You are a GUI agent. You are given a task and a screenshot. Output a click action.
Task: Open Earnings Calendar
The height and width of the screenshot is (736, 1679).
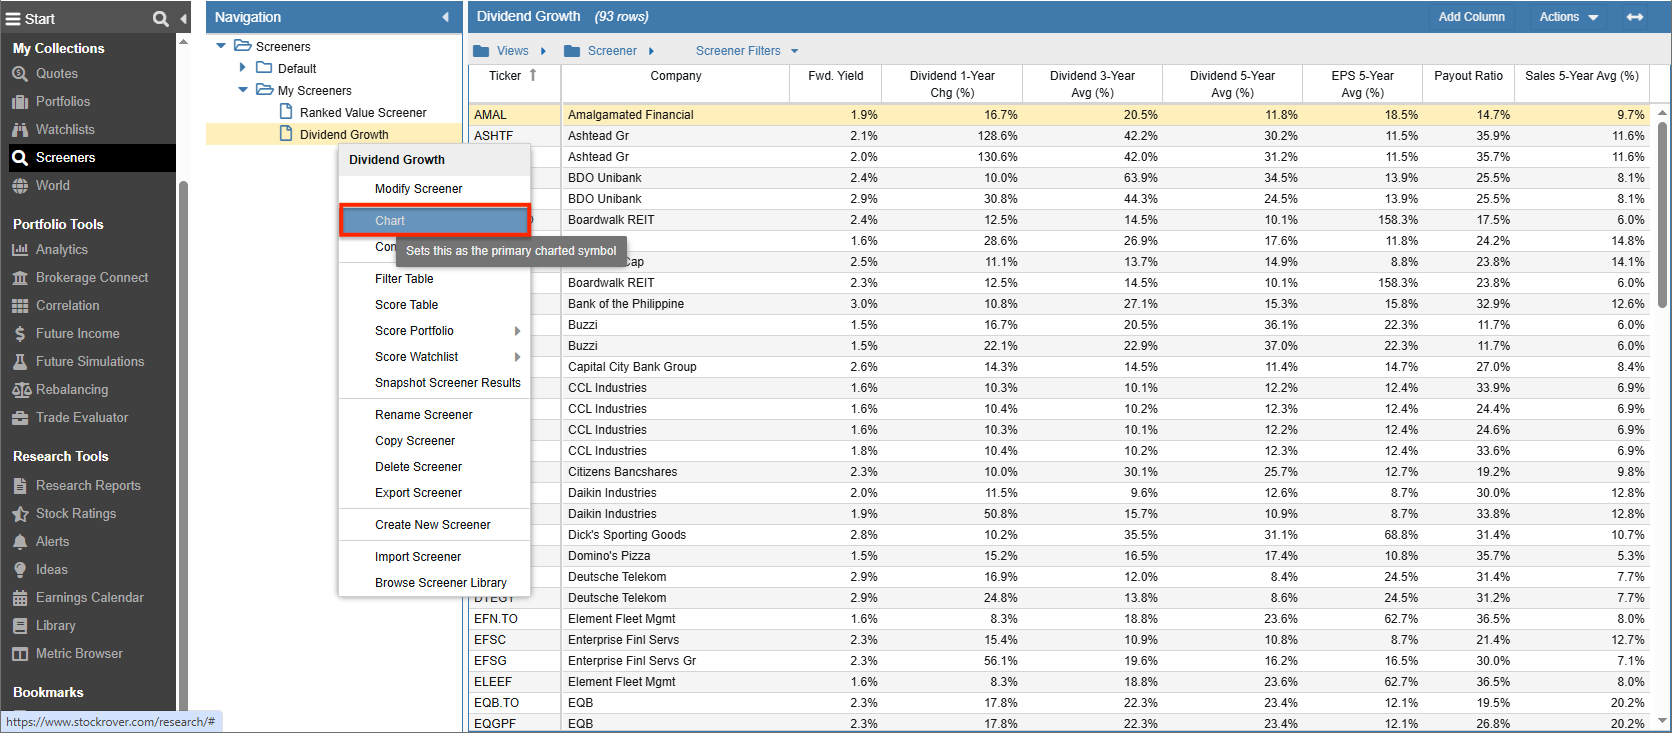tap(89, 597)
